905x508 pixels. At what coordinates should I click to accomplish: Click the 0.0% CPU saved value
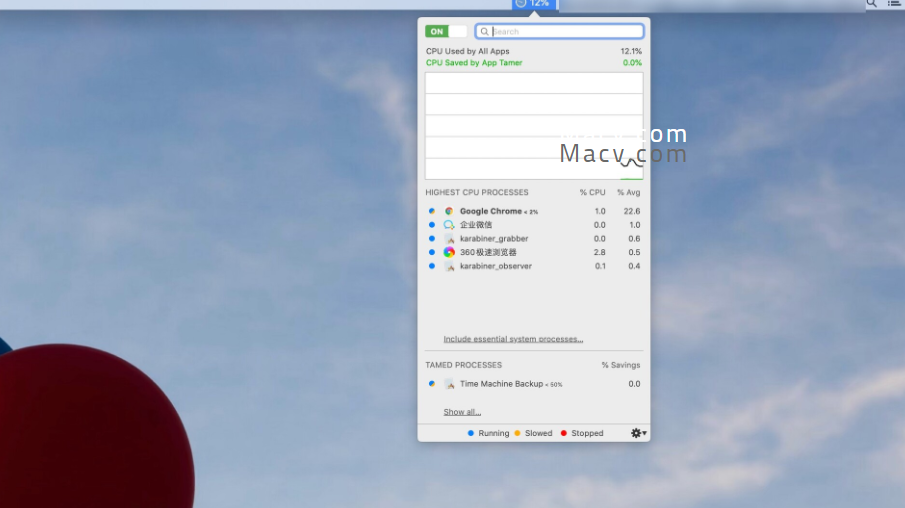click(x=632, y=63)
